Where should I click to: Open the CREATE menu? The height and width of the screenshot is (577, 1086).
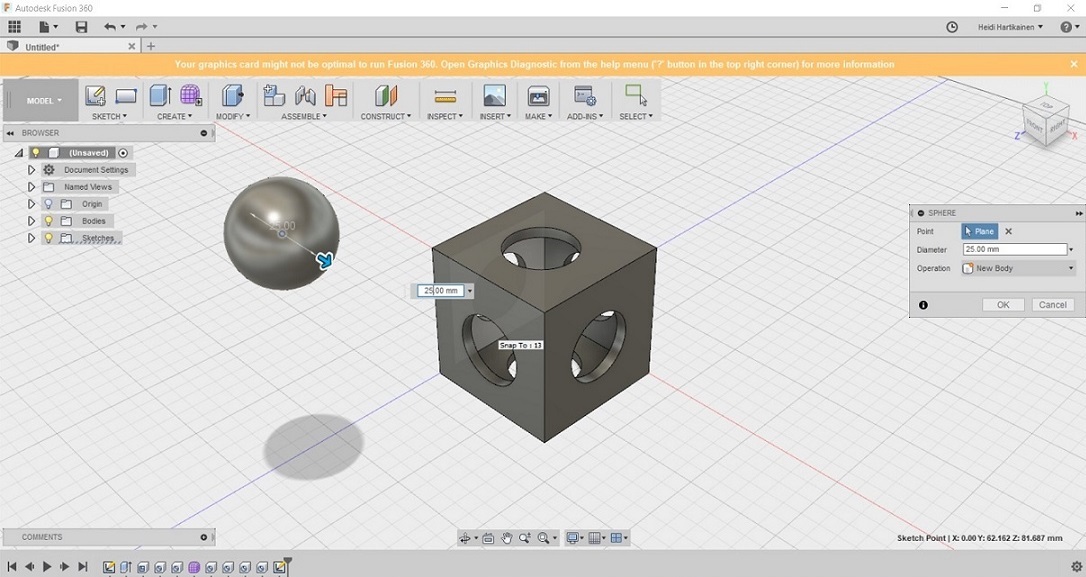175,116
